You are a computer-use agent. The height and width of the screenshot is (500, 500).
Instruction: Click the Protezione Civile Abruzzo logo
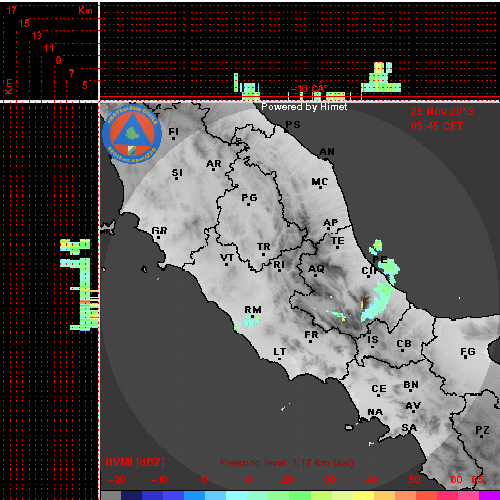point(132,134)
